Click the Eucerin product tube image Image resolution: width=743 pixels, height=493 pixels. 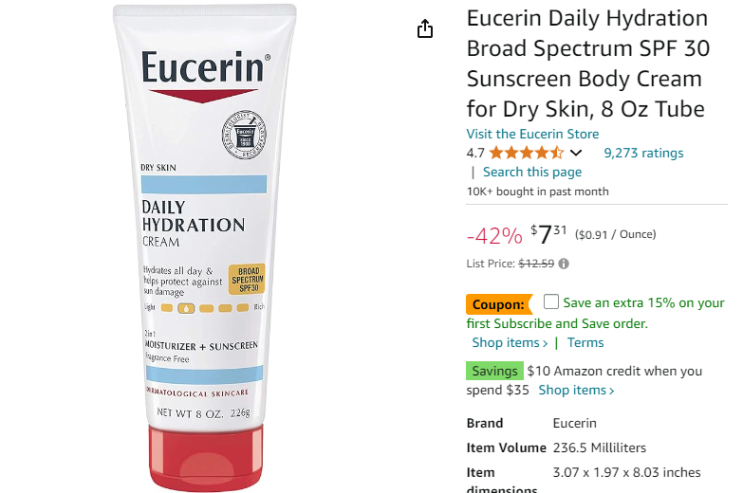pos(204,247)
